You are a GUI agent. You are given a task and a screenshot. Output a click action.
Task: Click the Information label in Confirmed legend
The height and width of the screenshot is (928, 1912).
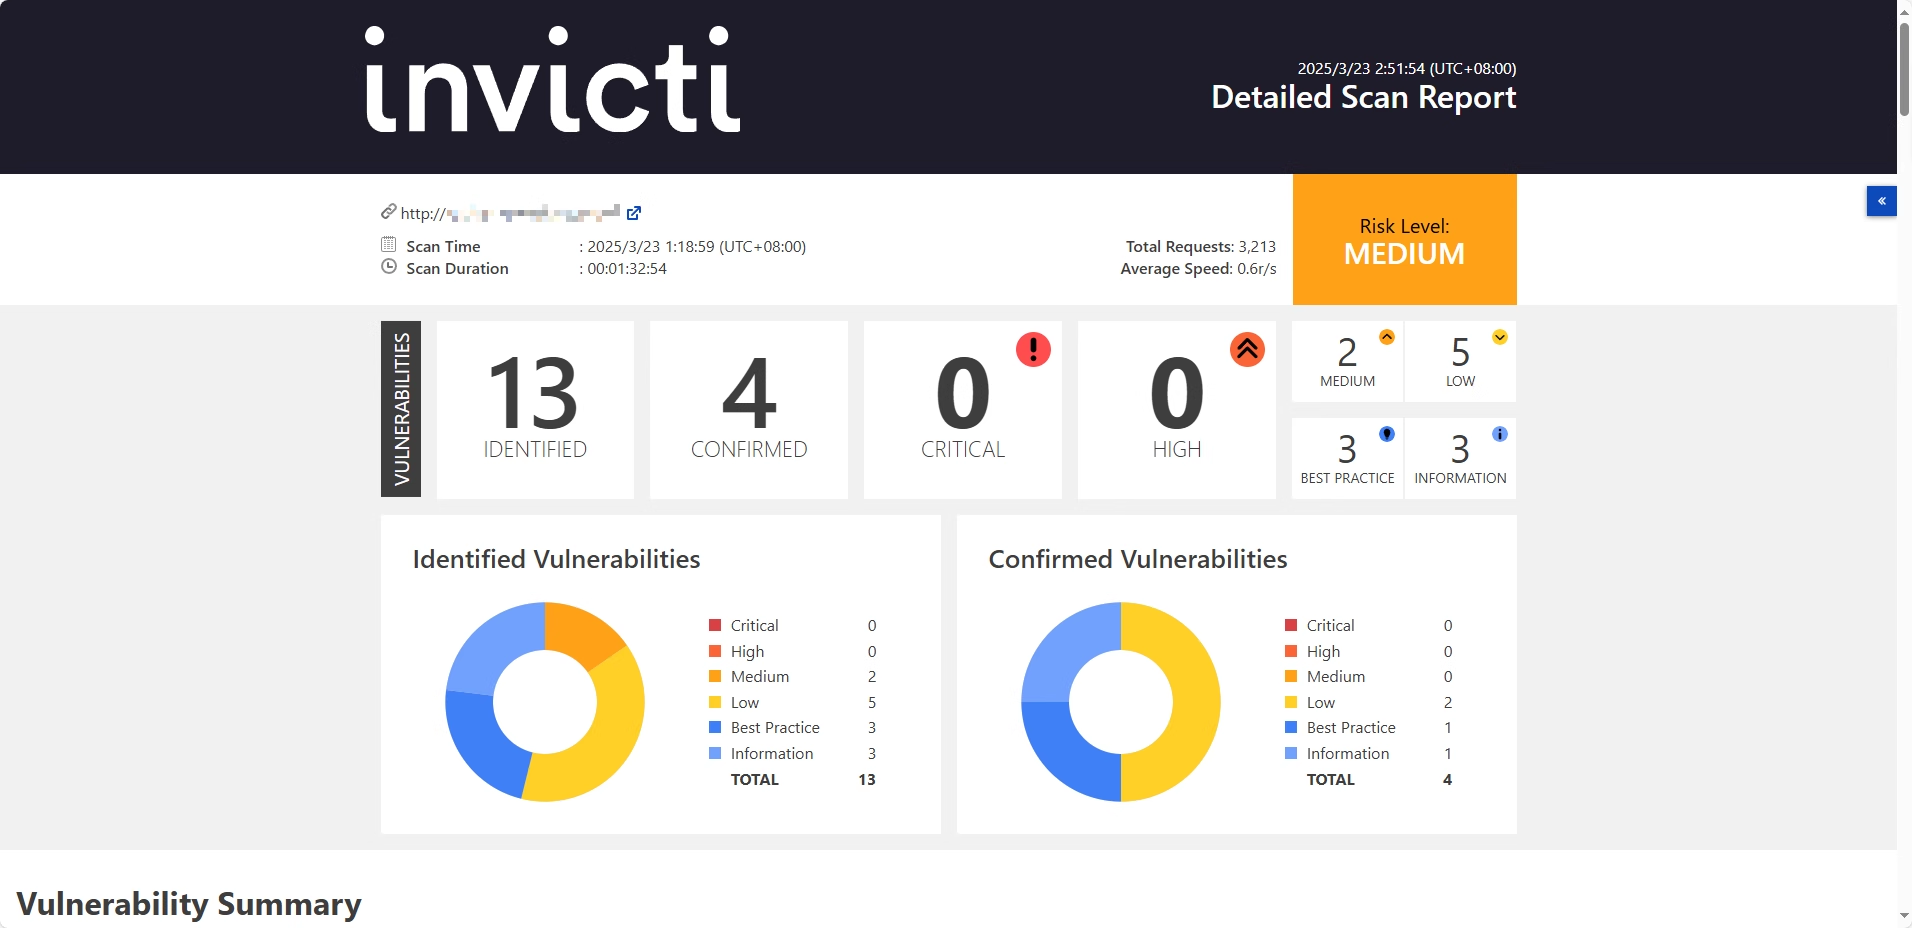(1347, 753)
